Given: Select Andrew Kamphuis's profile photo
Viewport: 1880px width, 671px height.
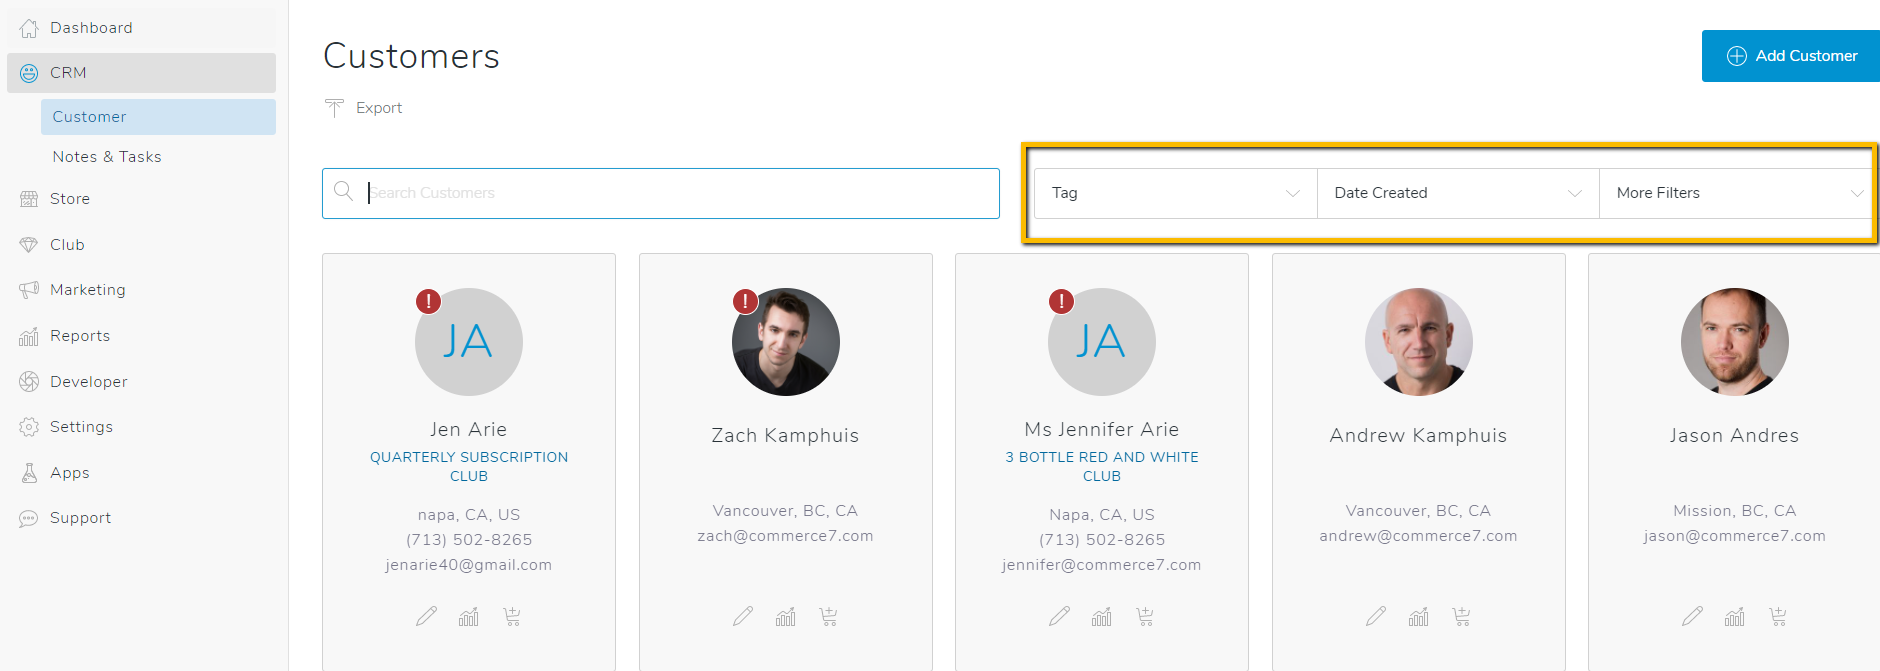Looking at the screenshot, I should click(1418, 342).
